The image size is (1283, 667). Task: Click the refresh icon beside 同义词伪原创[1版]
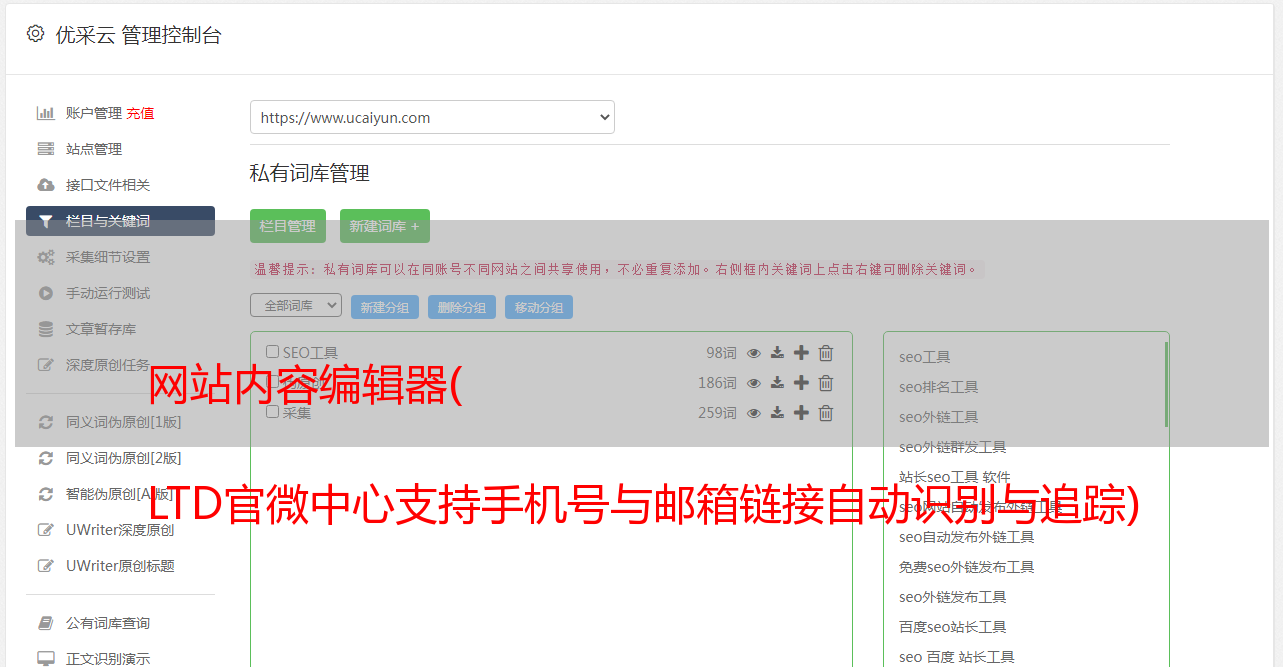coord(46,422)
